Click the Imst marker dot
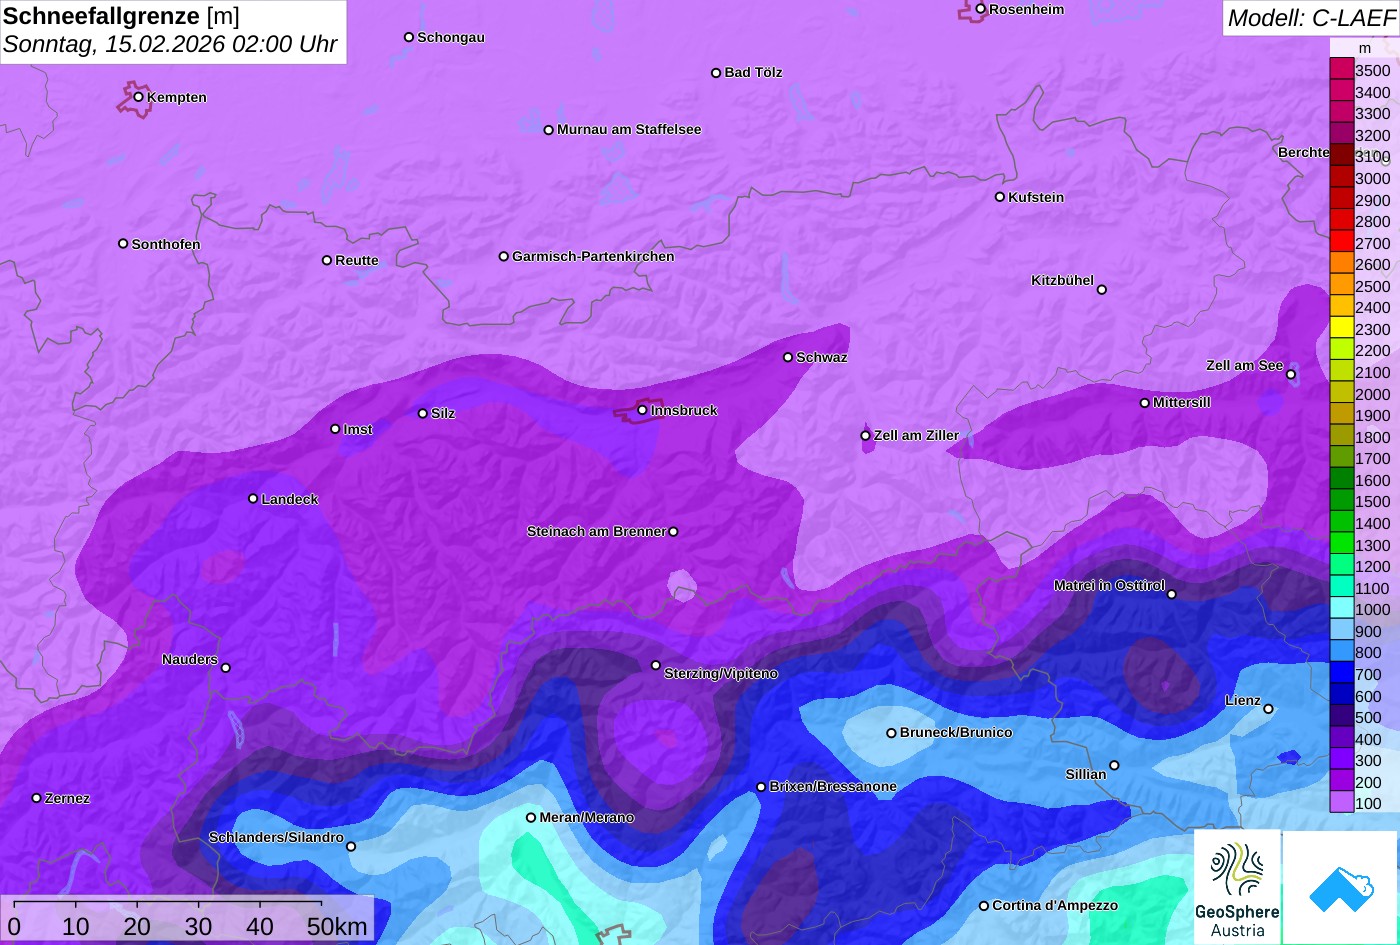This screenshot has width=1400, height=945. (335, 429)
